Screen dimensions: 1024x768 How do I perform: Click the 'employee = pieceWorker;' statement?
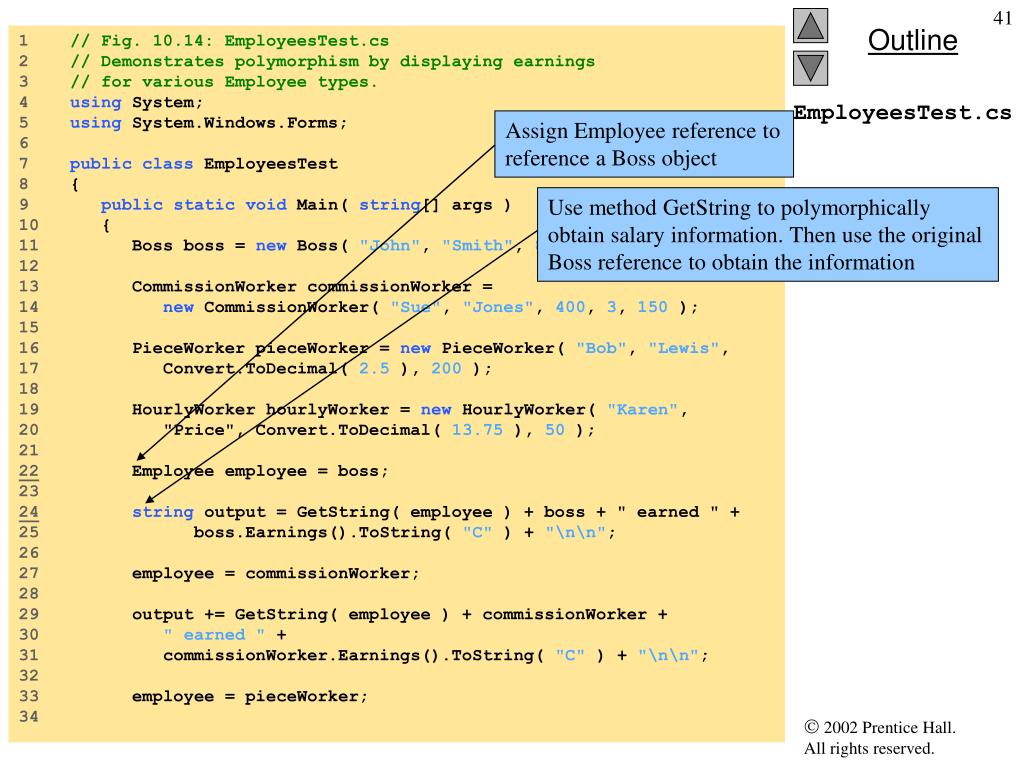(249, 697)
